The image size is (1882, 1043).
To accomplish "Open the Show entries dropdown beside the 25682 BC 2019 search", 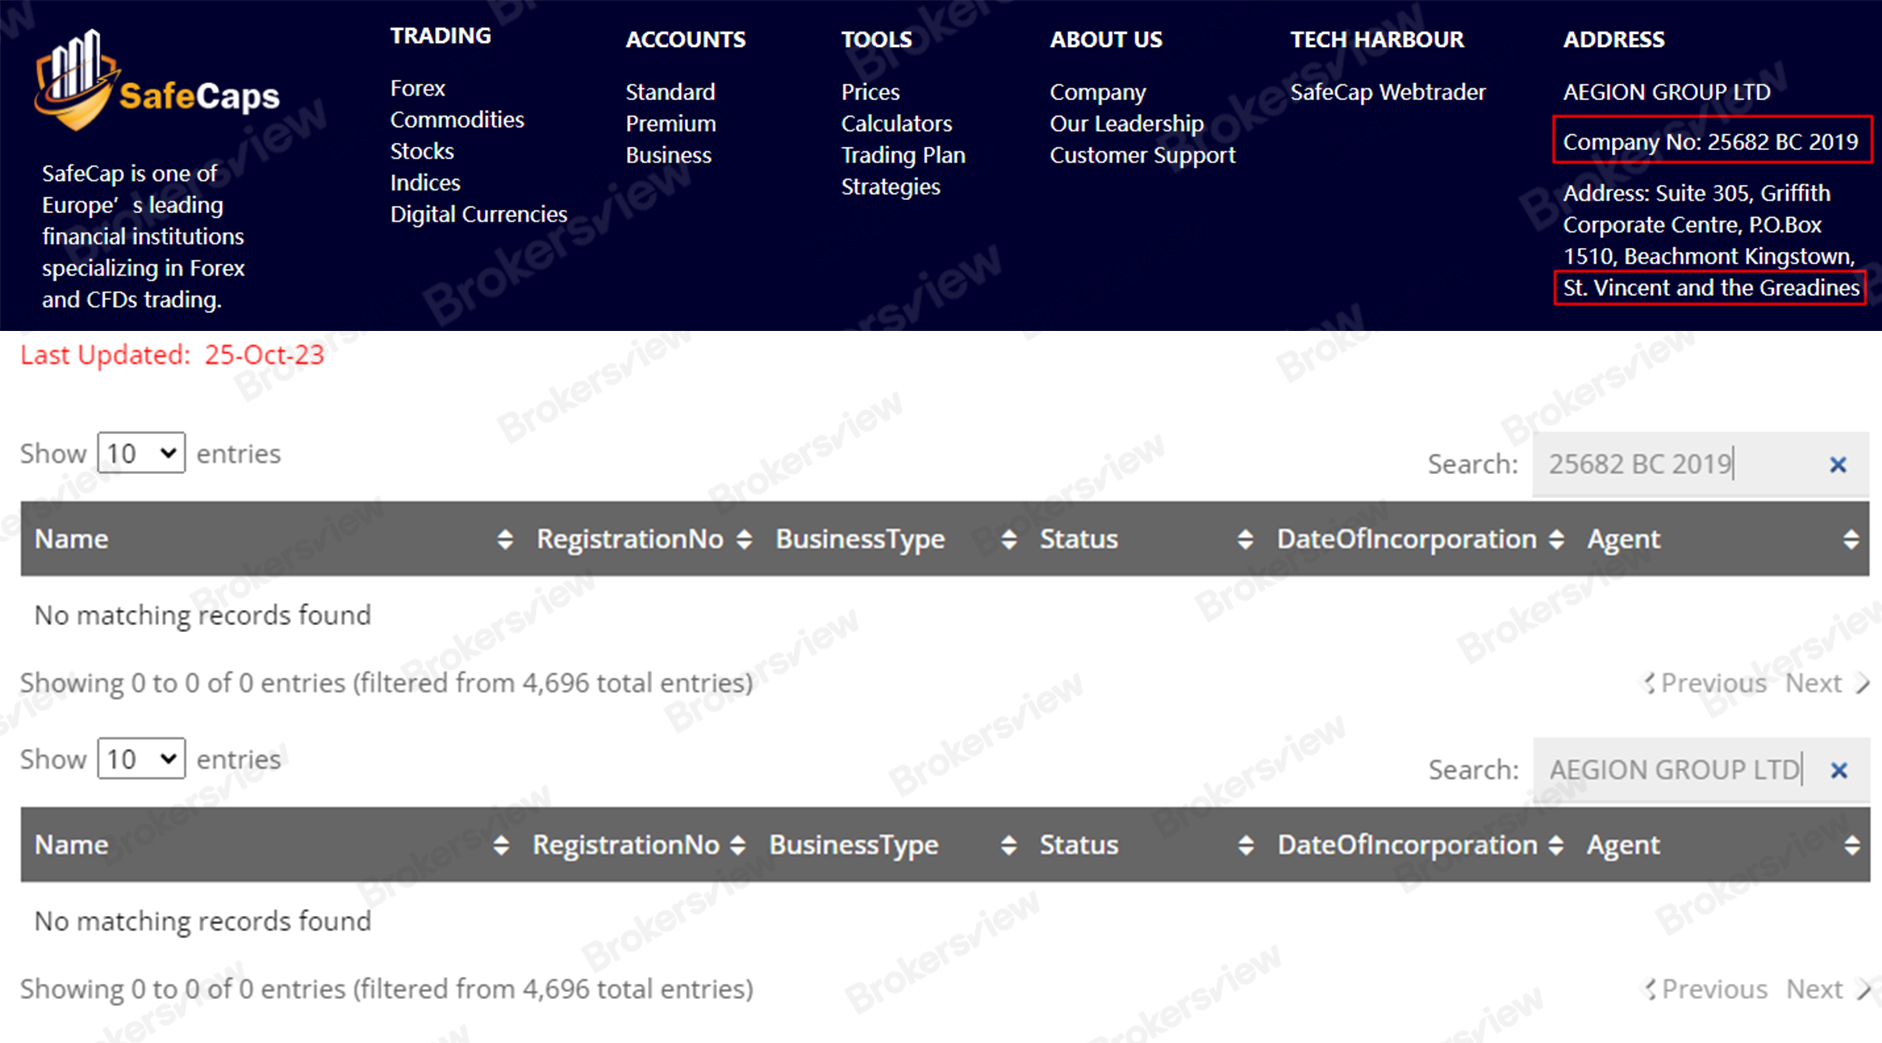I will pos(141,453).
